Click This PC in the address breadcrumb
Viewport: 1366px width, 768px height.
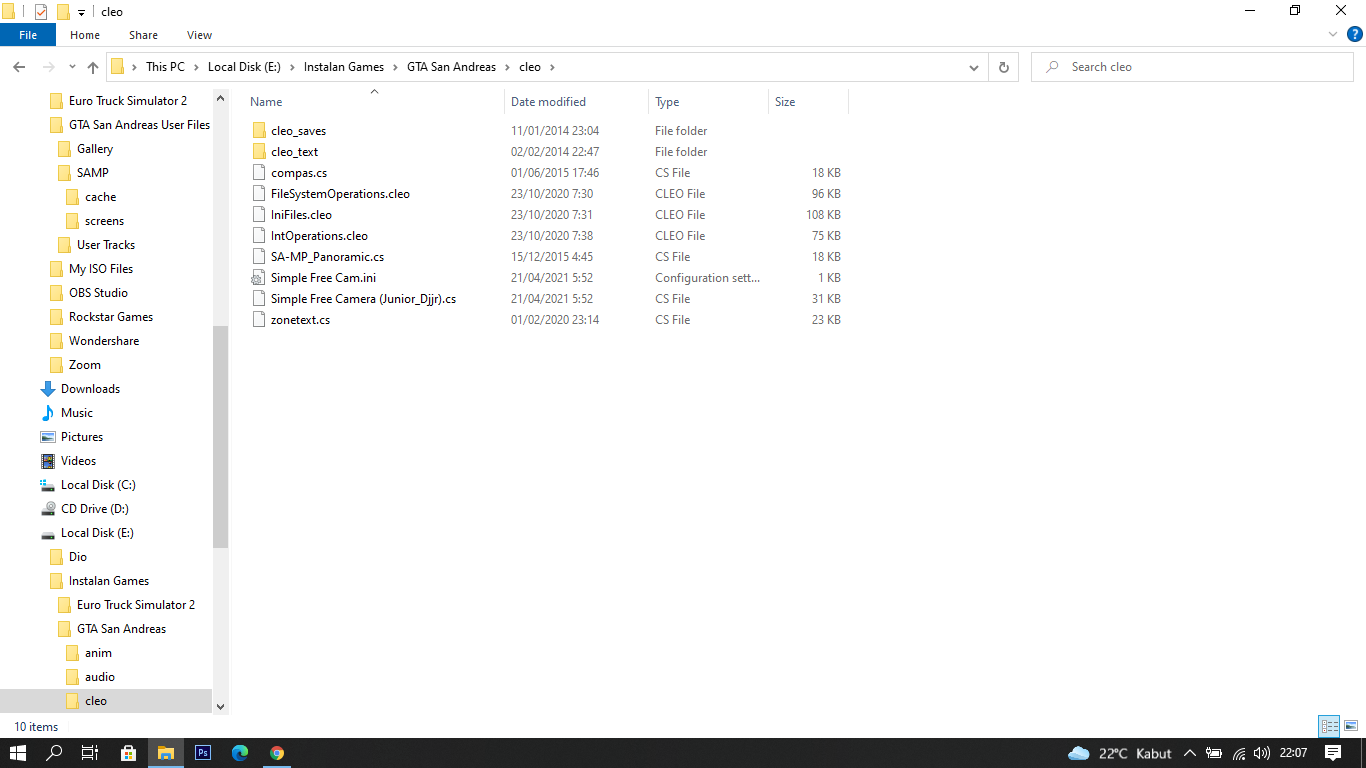pyautogui.click(x=165, y=67)
